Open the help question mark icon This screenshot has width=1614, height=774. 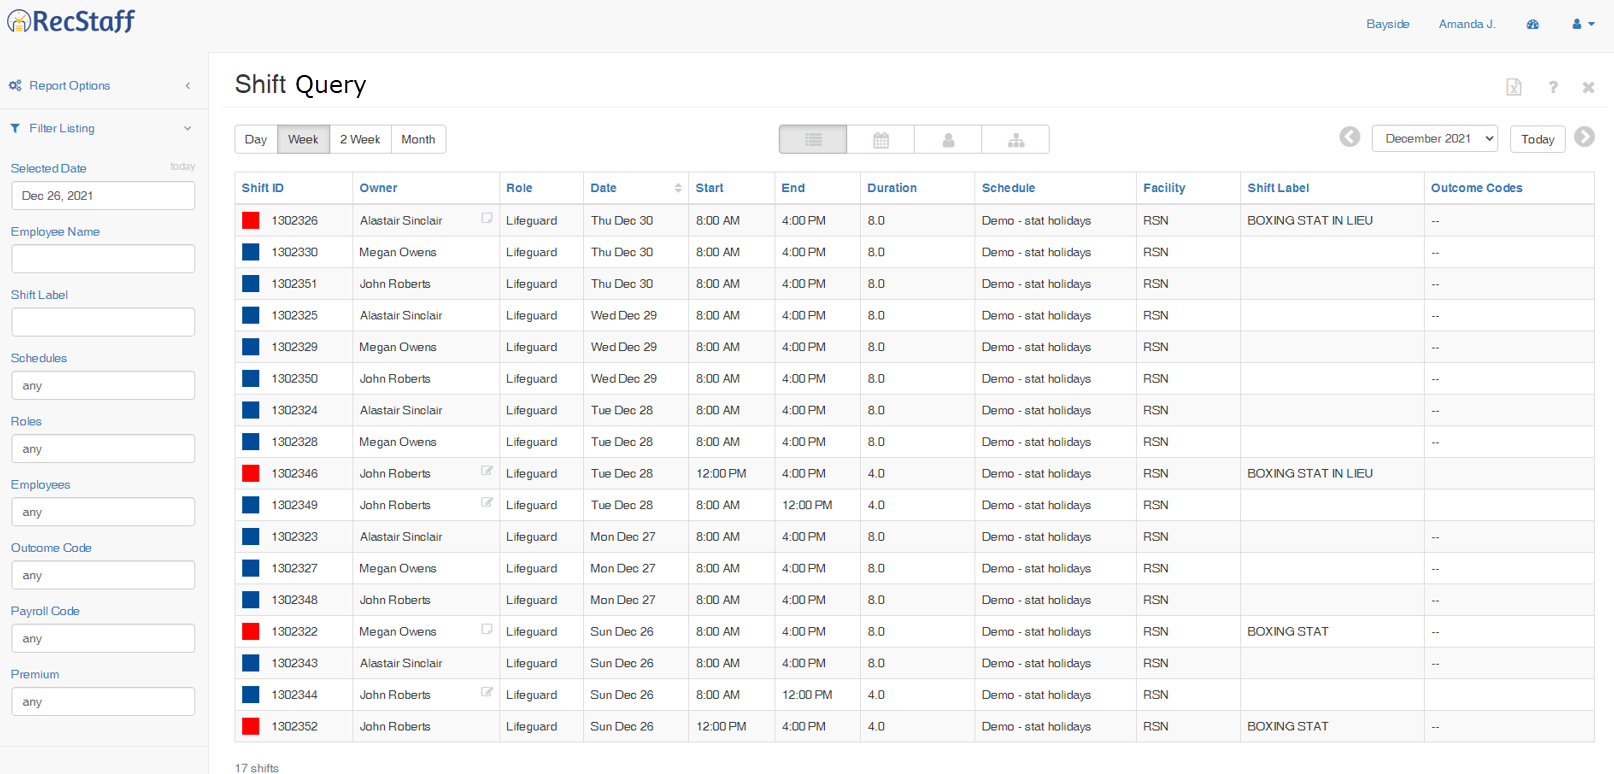pyautogui.click(x=1553, y=87)
